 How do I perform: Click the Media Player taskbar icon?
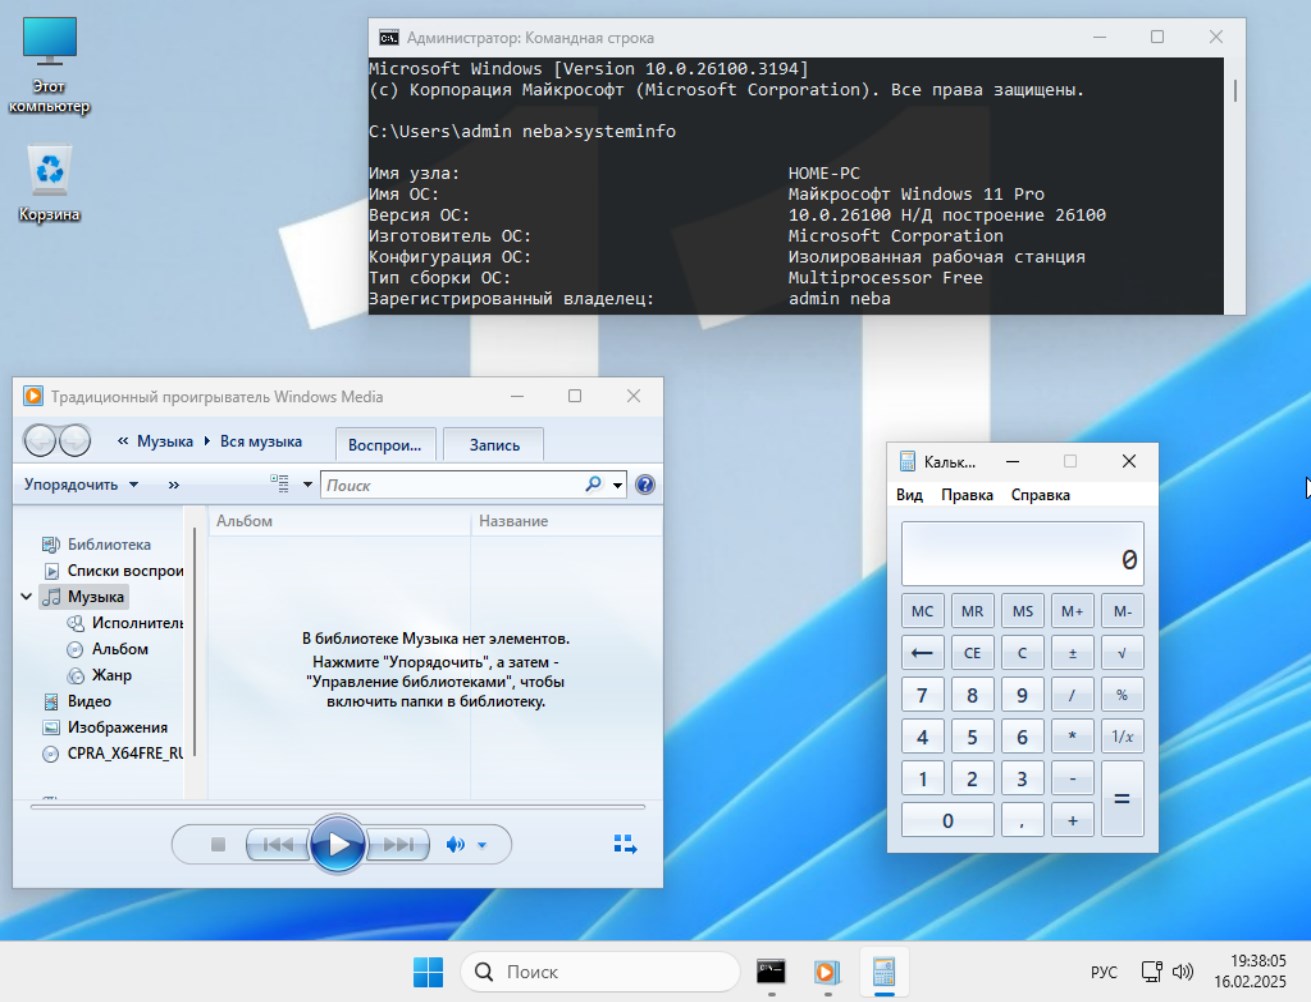(x=827, y=971)
